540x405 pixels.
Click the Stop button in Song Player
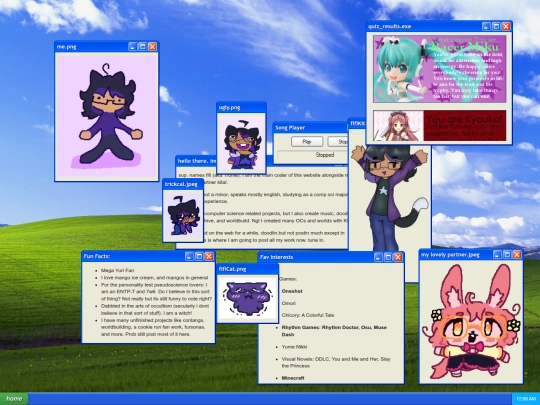click(338, 142)
